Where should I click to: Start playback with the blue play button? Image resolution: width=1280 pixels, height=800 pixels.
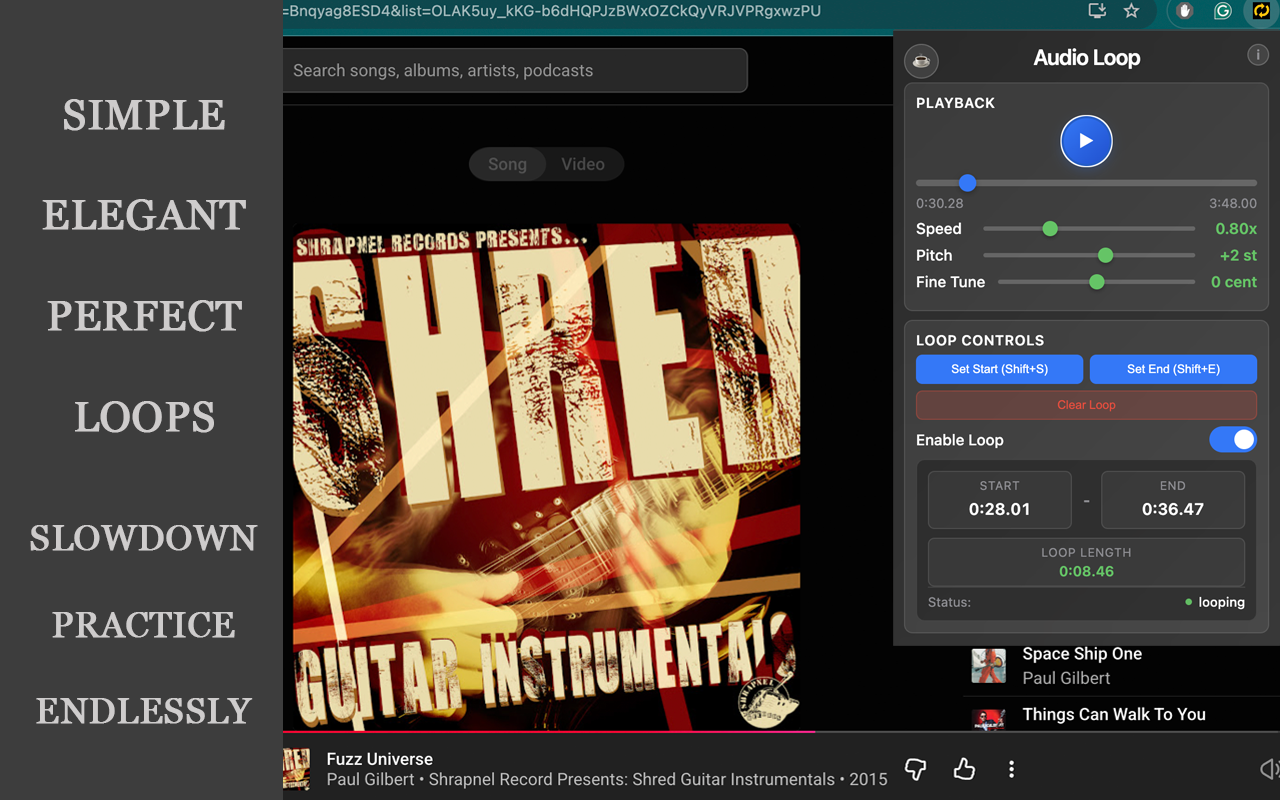tap(1086, 141)
